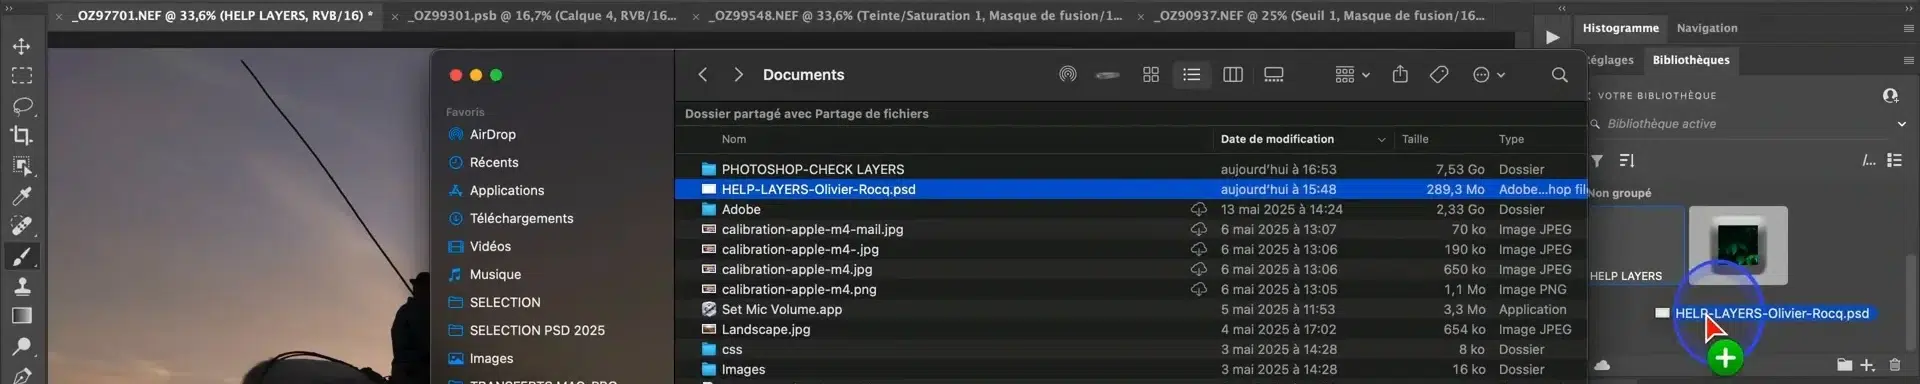The height and width of the screenshot is (384, 1920).
Task: Select the Brush tool
Action: point(21,256)
